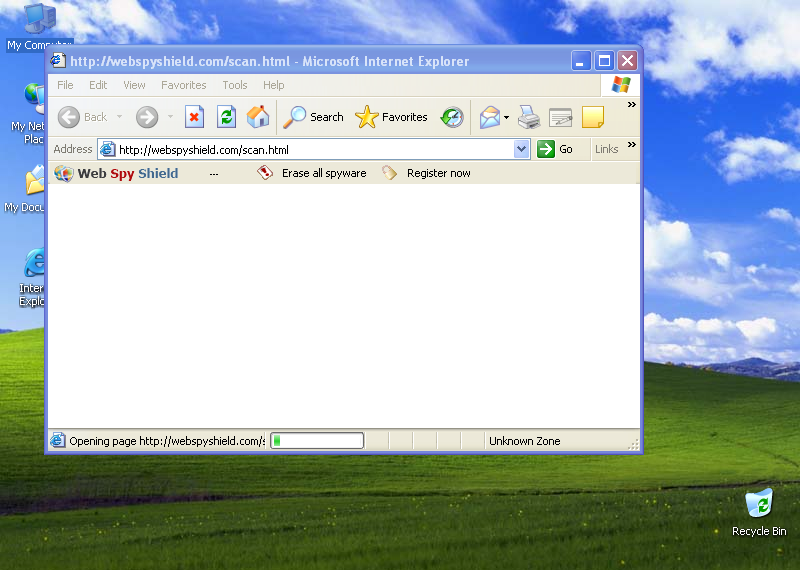Click the Windows flag logo throbber
This screenshot has width=800, height=570.
point(621,85)
